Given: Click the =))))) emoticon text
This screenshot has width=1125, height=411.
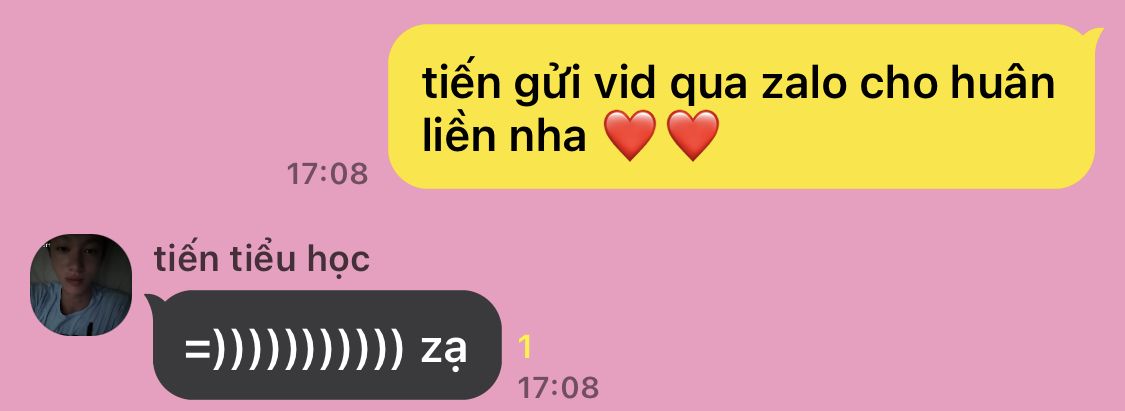Looking at the screenshot, I should [294, 349].
